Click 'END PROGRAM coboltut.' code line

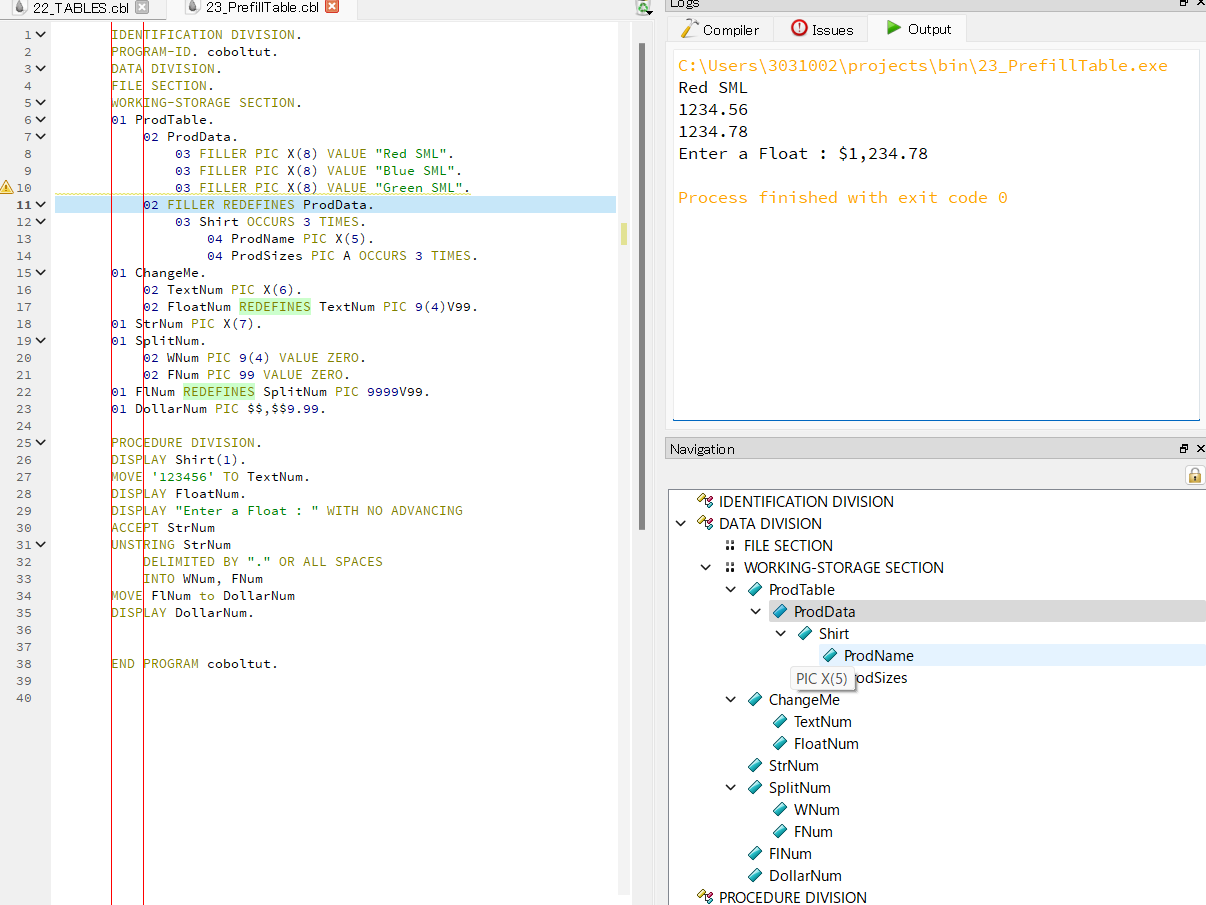click(x=194, y=663)
